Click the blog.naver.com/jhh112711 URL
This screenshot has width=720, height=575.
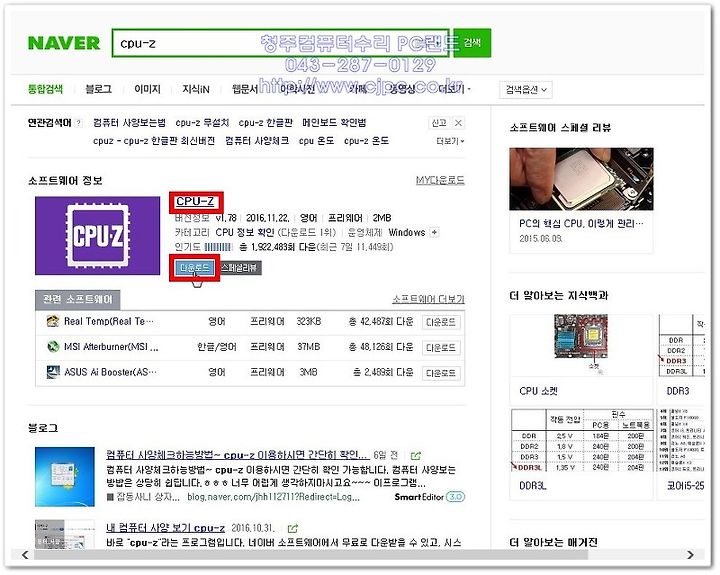coord(273,497)
